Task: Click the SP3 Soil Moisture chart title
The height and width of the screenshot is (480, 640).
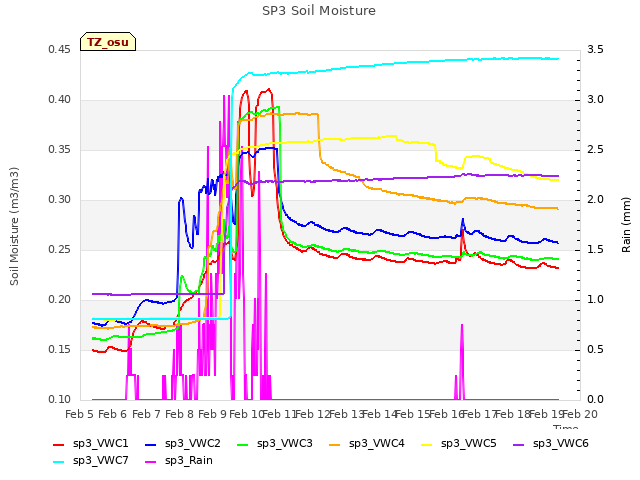Action: (x=319, y=11)
